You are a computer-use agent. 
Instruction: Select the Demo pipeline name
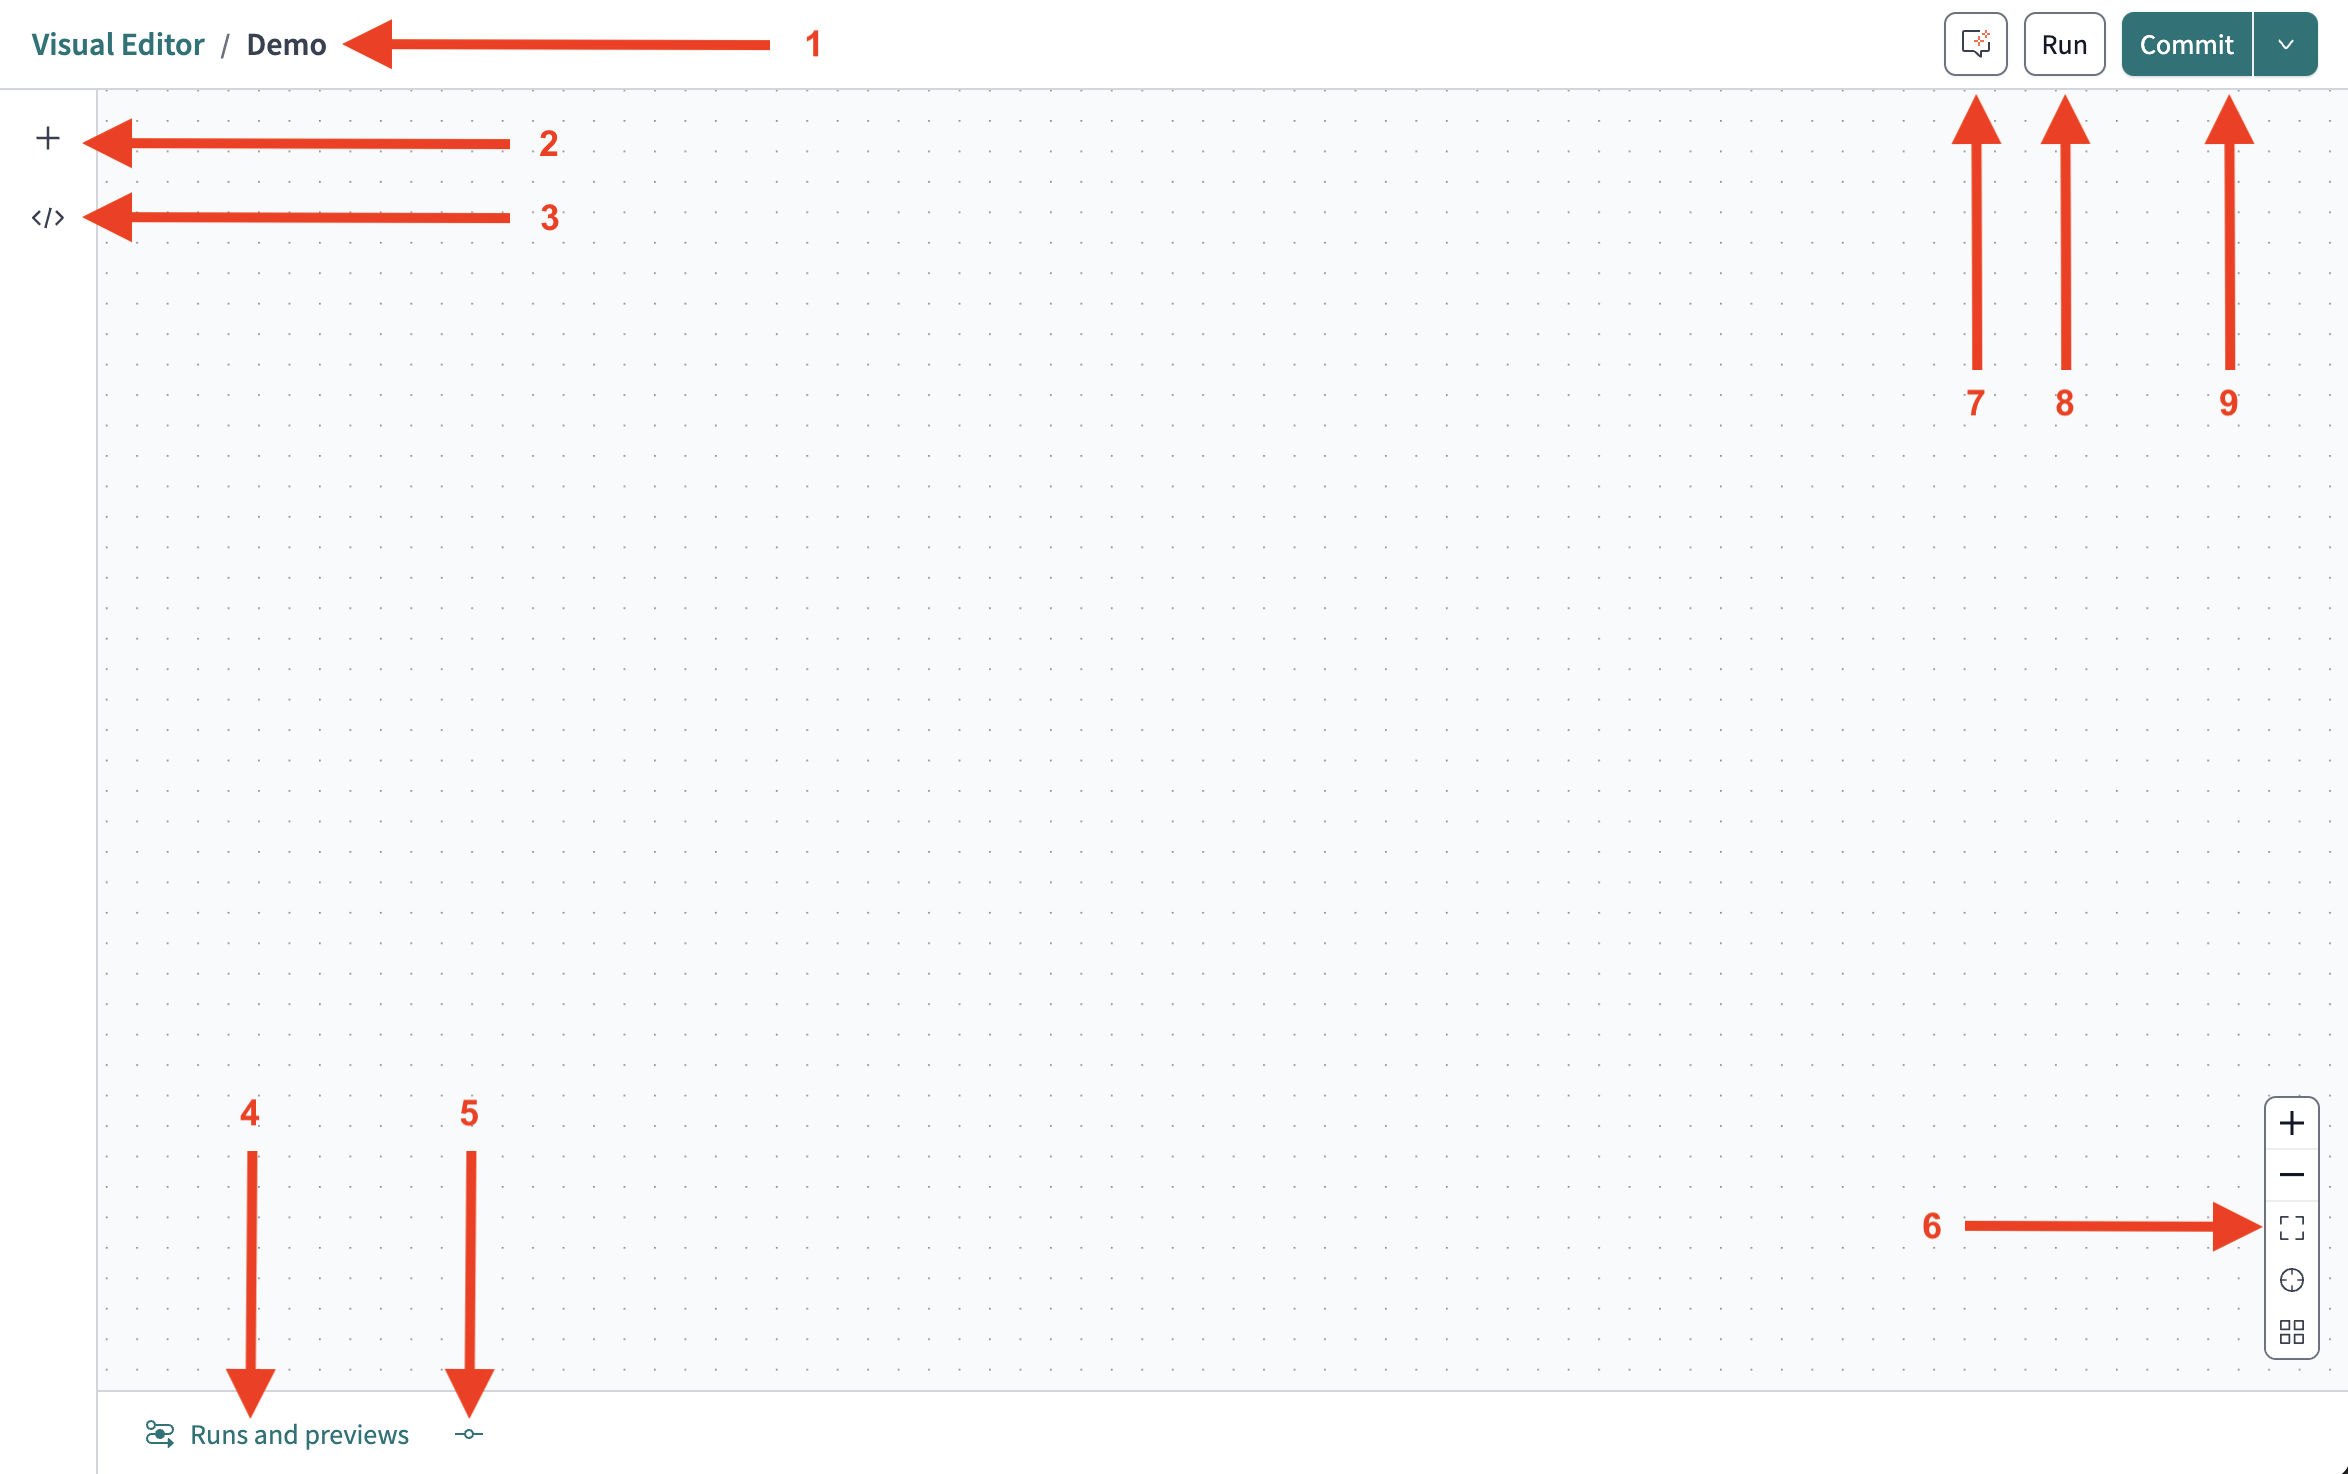[x=284, y=42]
